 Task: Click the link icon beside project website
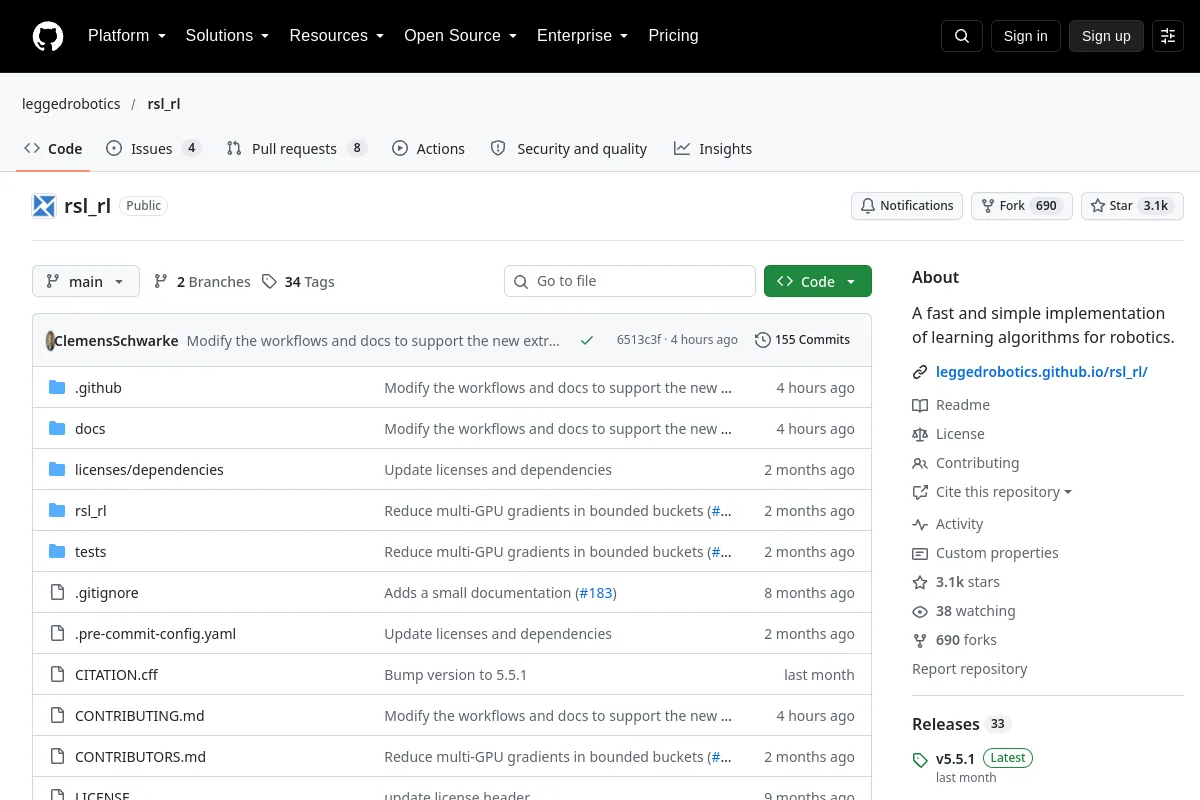[920, 372]
